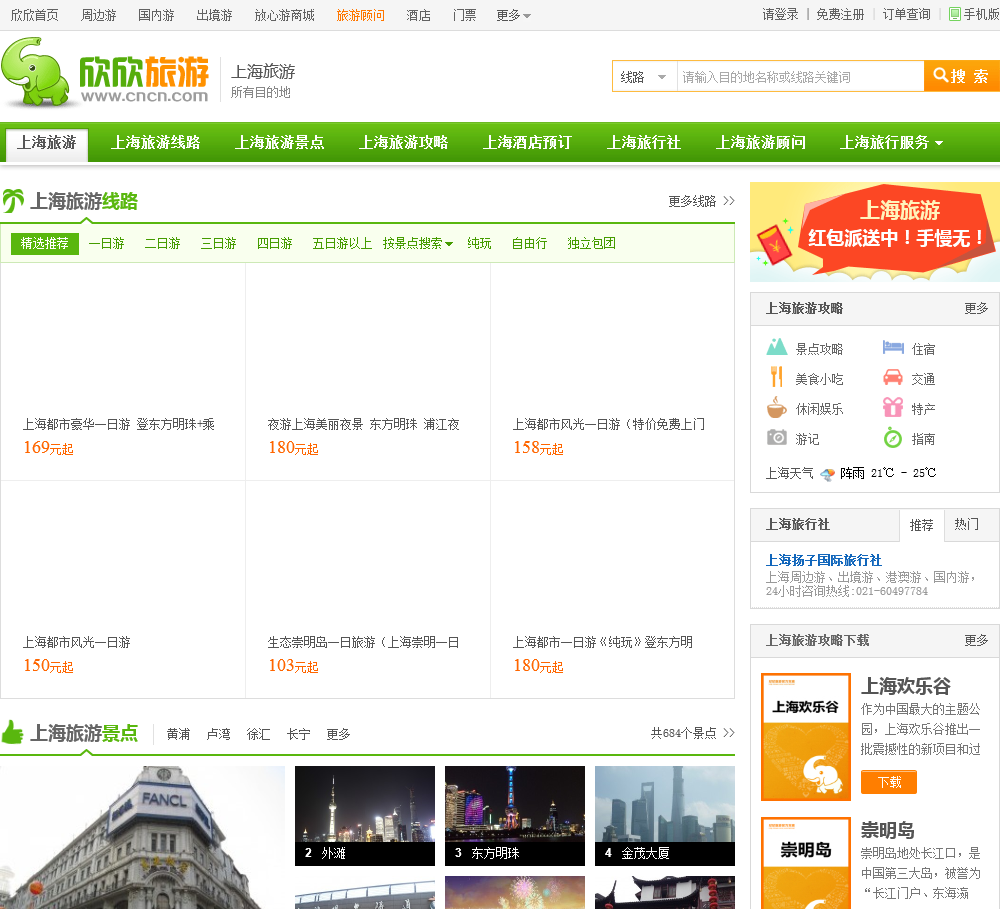Open the 上海旅游线路 nav item
This screenshot has height=909, width=1000.
tap(156, 142)
